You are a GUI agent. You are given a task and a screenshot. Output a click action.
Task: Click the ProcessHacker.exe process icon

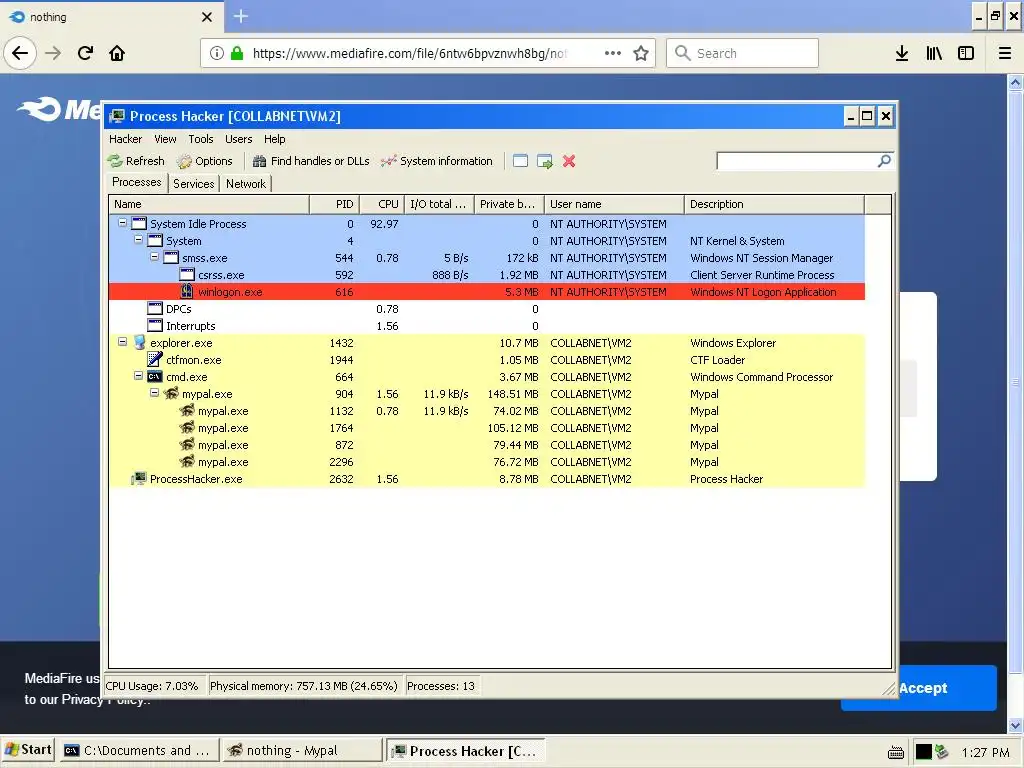139,479
